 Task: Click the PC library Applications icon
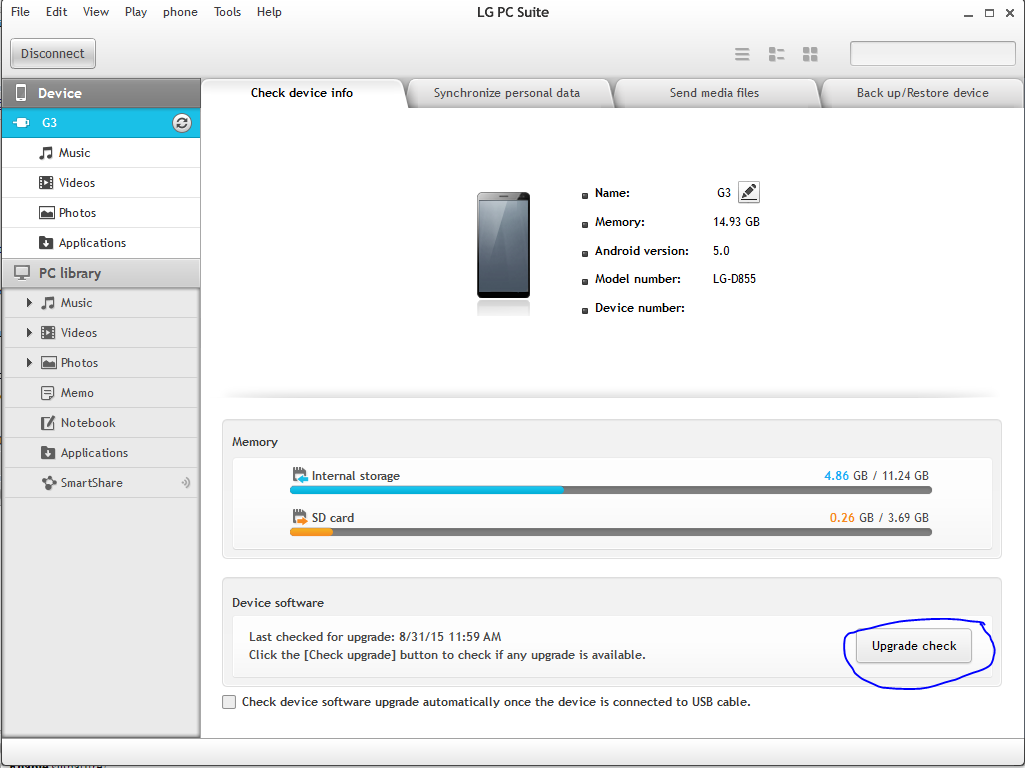click(x=48, y=453)
